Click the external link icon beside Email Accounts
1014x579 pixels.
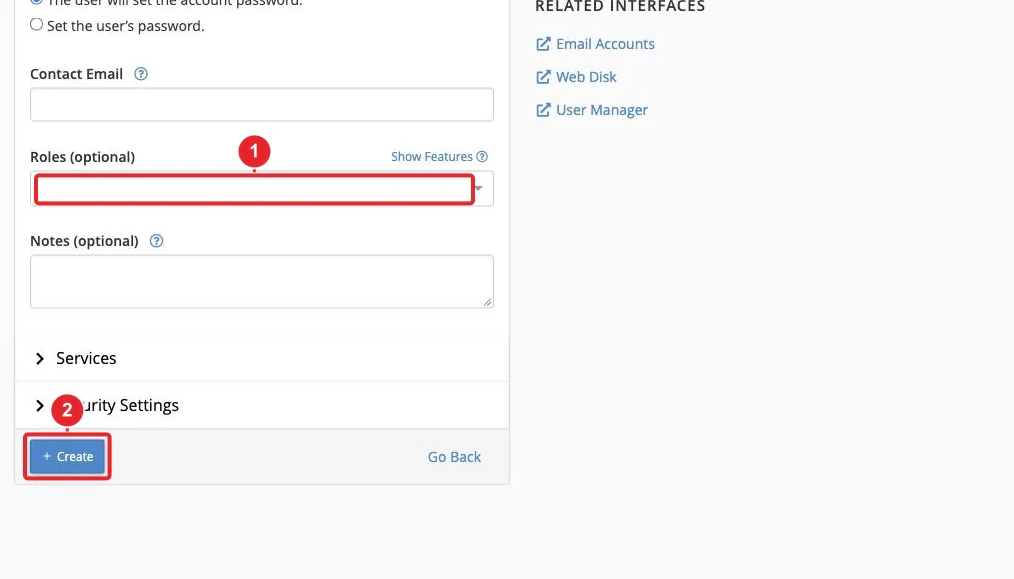point(543,44)
